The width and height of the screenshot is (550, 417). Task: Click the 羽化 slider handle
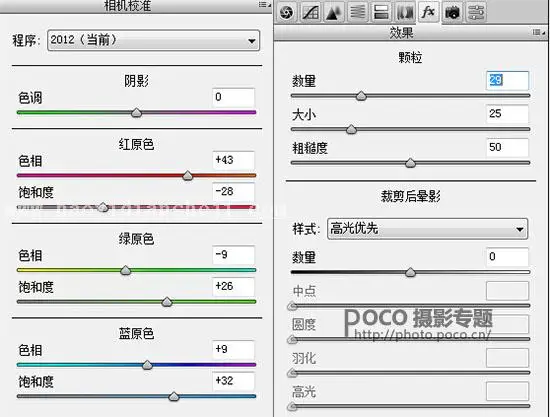point(293,373)
